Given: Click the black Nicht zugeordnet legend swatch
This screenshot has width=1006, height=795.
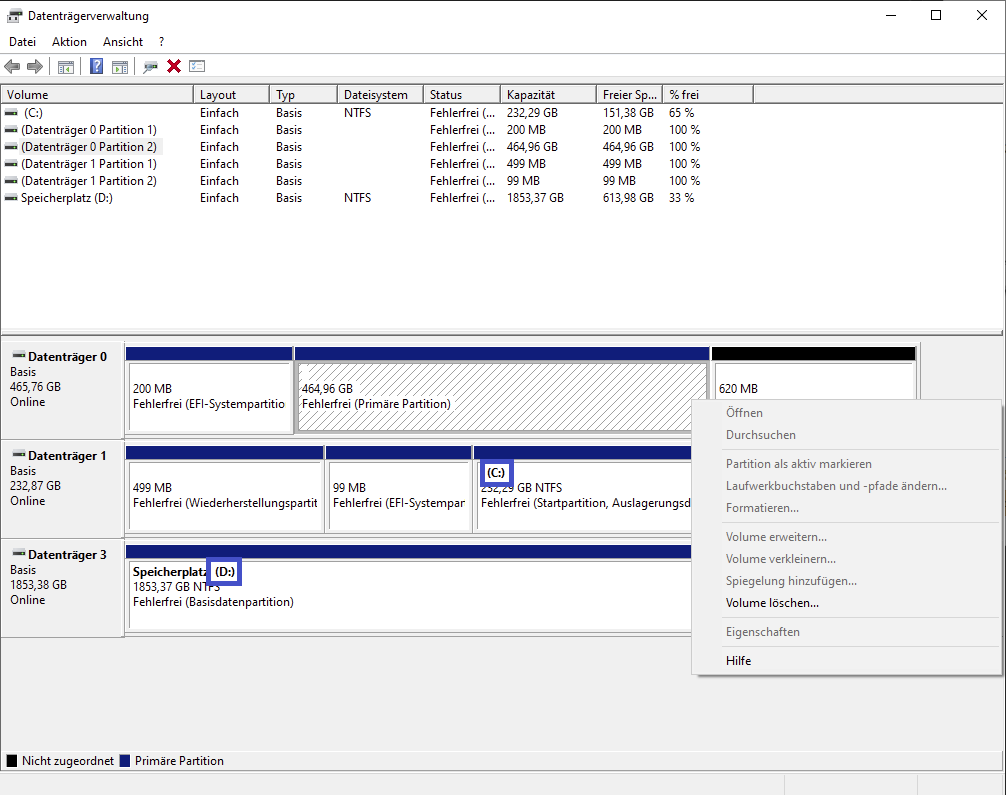Looking at the screenshot, I should [x=12, y=760].
